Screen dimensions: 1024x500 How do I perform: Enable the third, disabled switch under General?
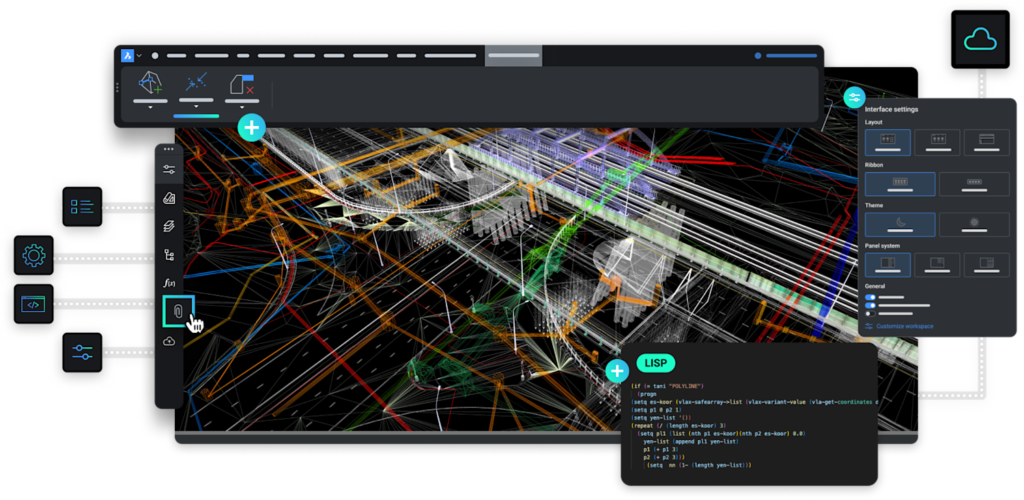(870, 315)
